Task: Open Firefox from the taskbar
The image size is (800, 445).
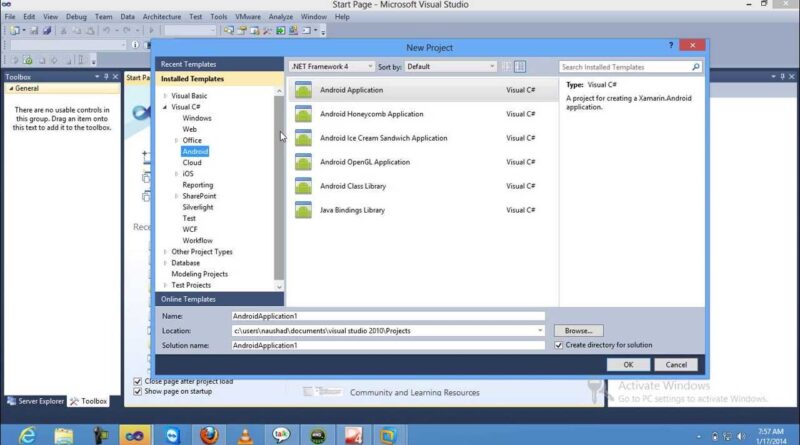Action: click(209, 435)
